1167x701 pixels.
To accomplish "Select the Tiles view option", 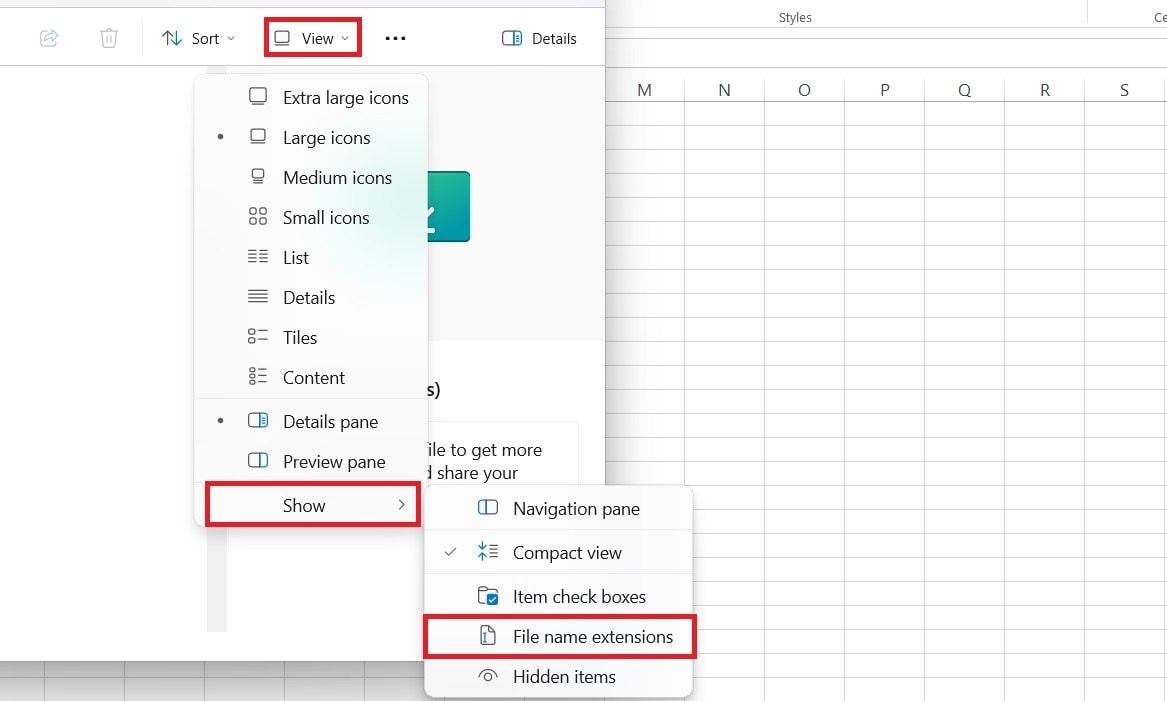I will [311, 338].
